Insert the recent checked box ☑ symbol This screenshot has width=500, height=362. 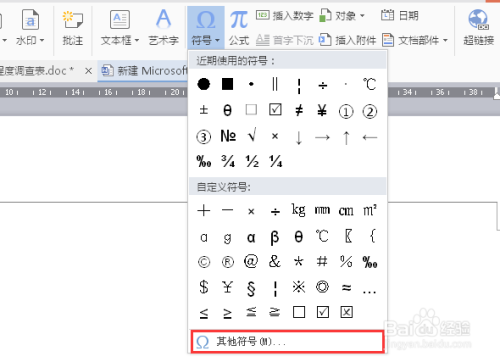pyautogui.click(x=275, y=110)
